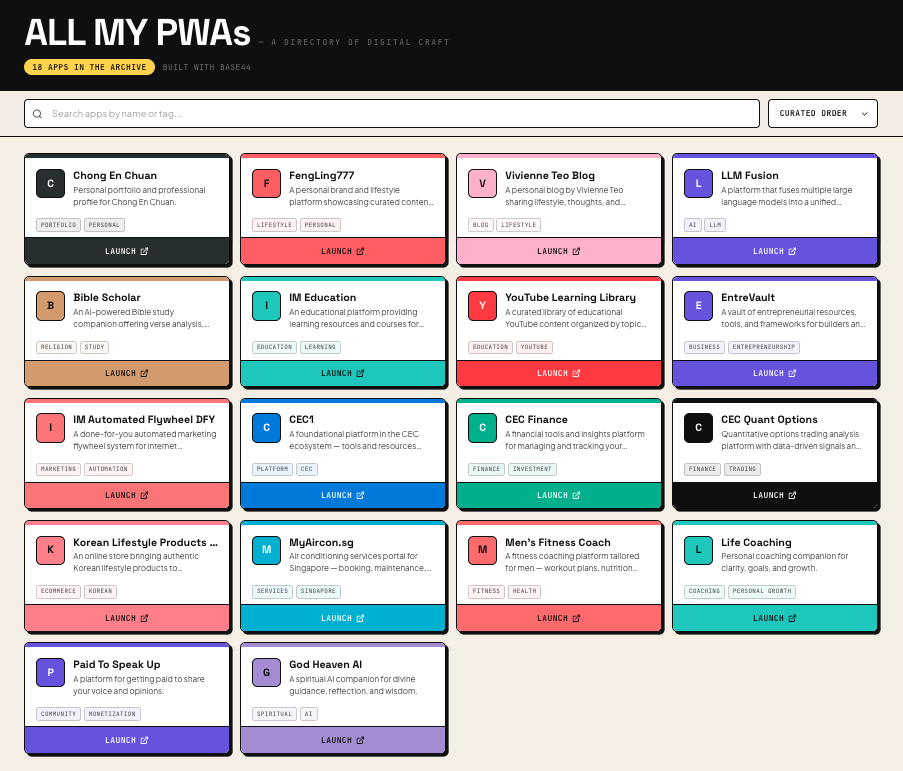Image resolution: width=903 pixels, height=771 pixels.
Task: Click the LLM tag on LLM Fusion
Action: coord(715,225)
